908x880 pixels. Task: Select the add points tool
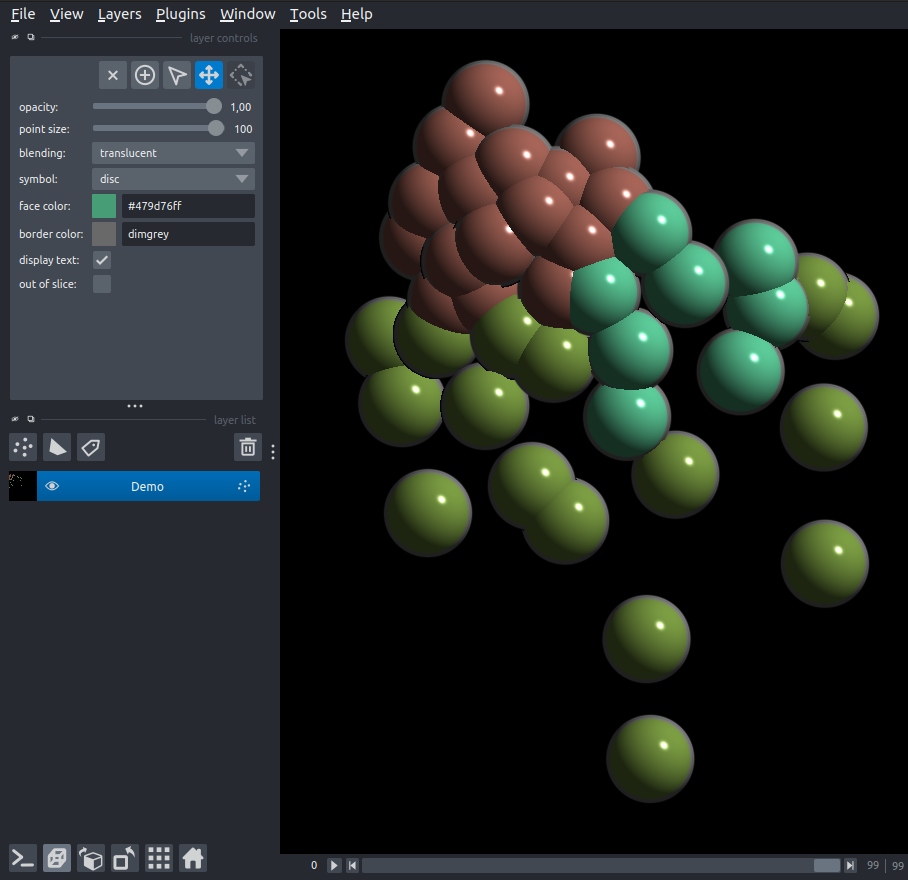coord(144,75)
